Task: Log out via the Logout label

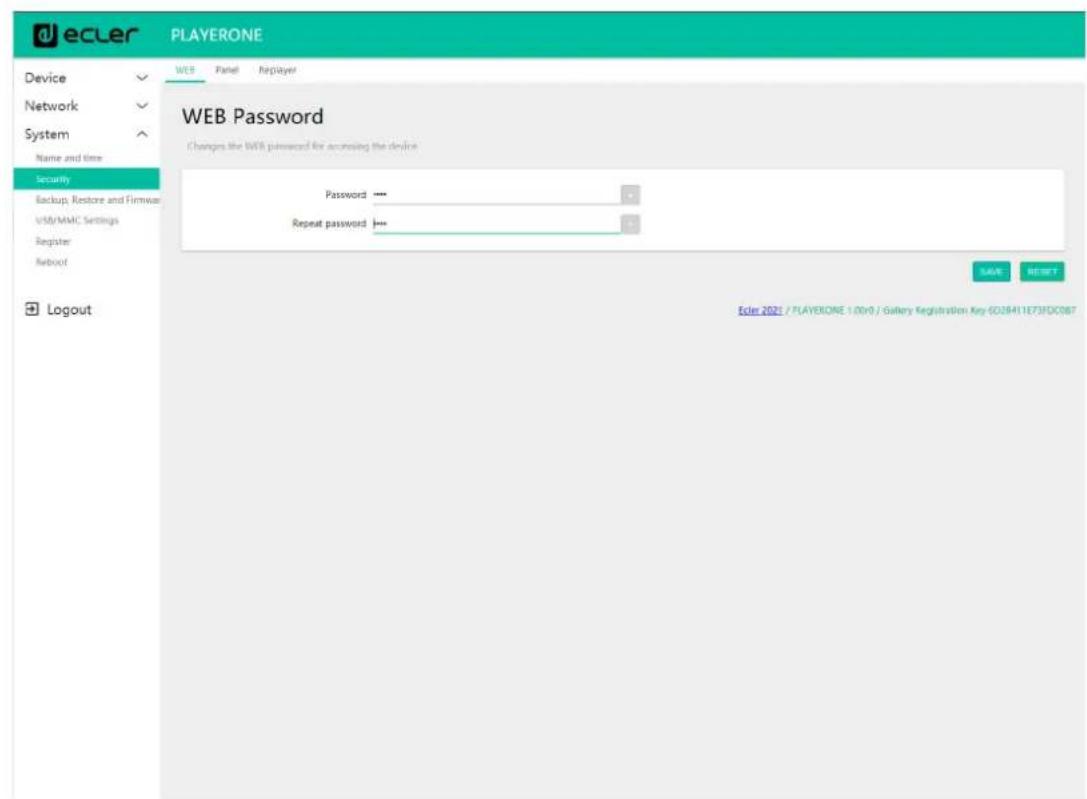Action: (x=69, y=310)
